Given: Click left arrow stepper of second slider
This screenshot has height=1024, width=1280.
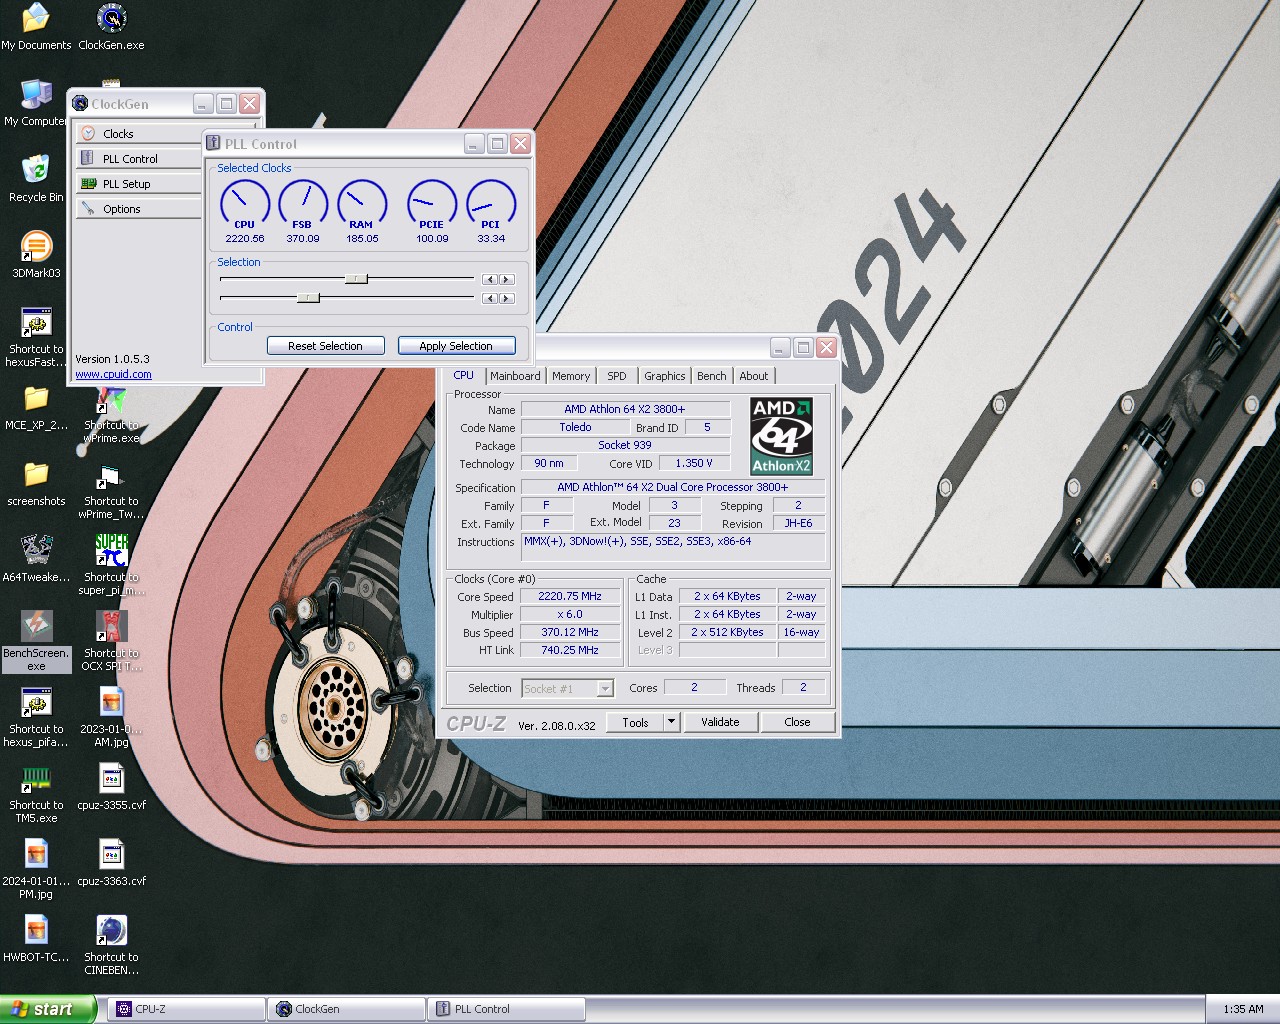Looking at the screenshot, I should point(489,299).
